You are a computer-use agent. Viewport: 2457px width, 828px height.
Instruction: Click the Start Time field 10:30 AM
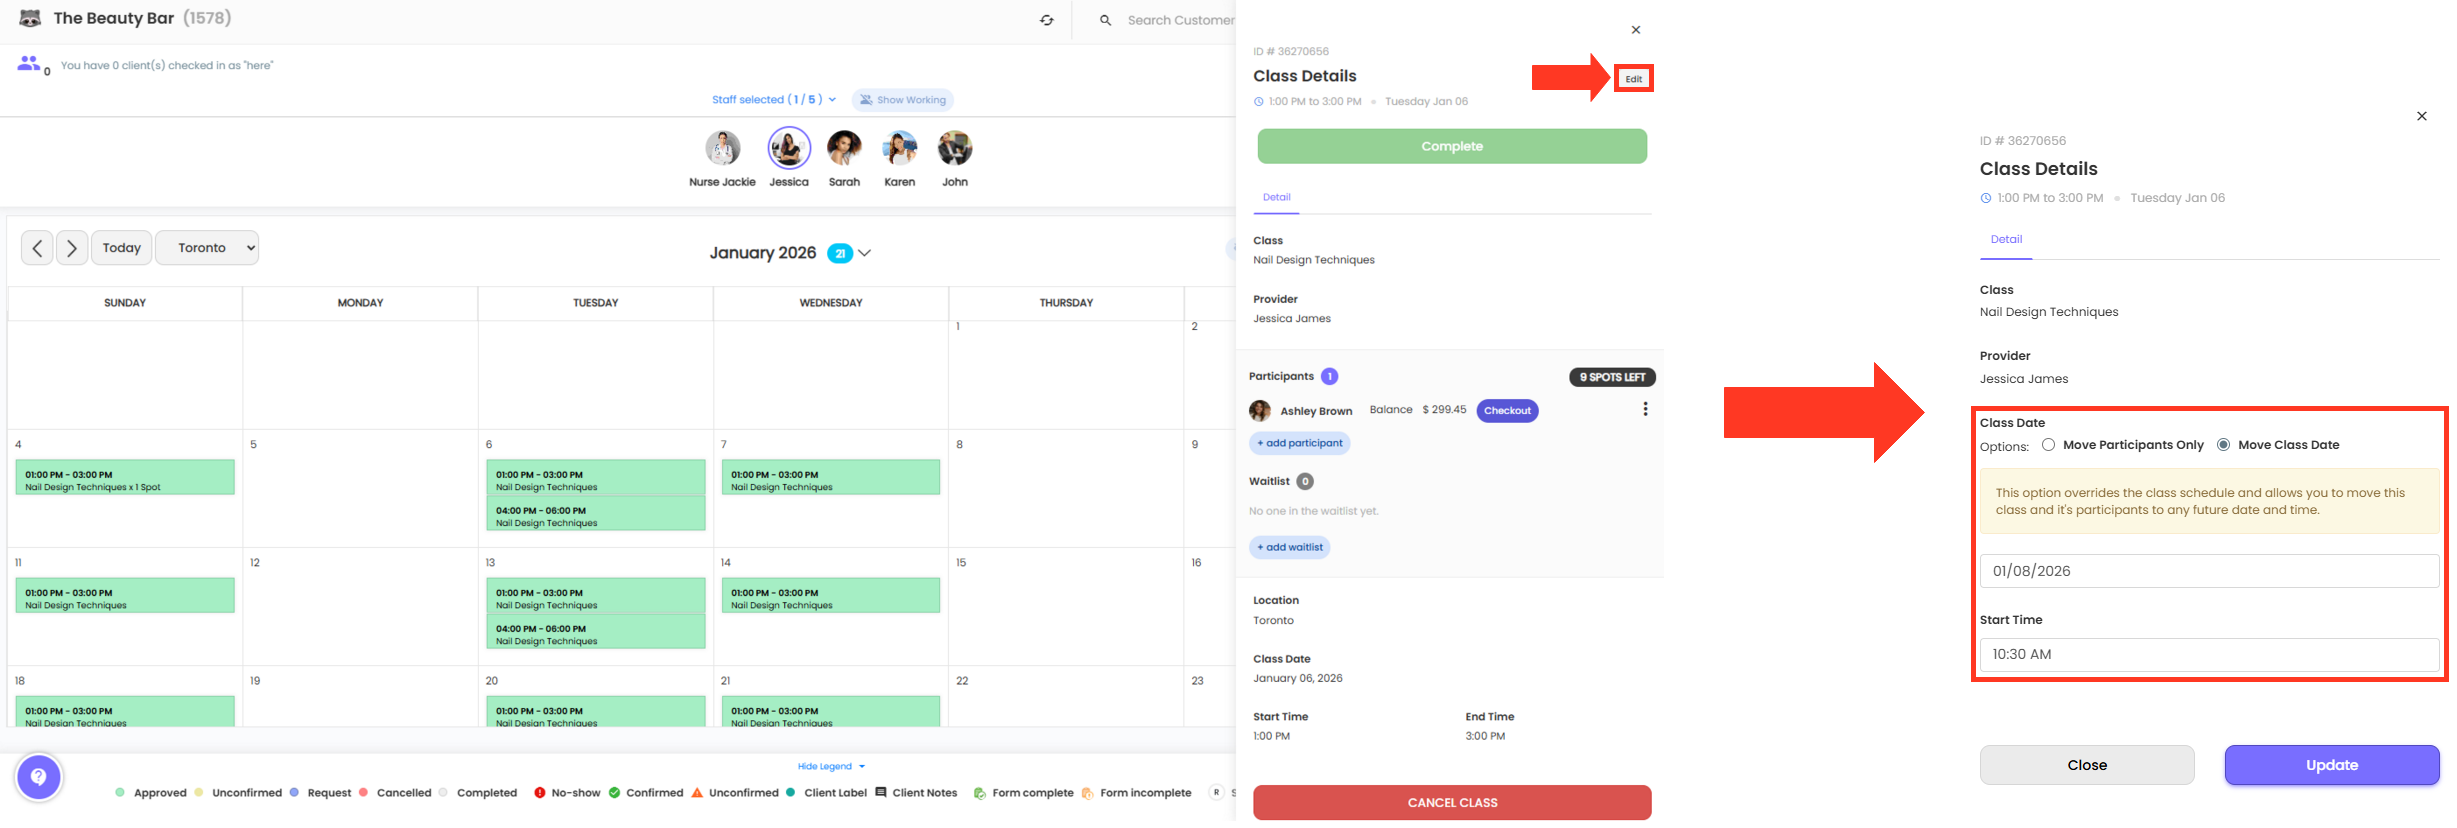click(x=2209, y=655)
